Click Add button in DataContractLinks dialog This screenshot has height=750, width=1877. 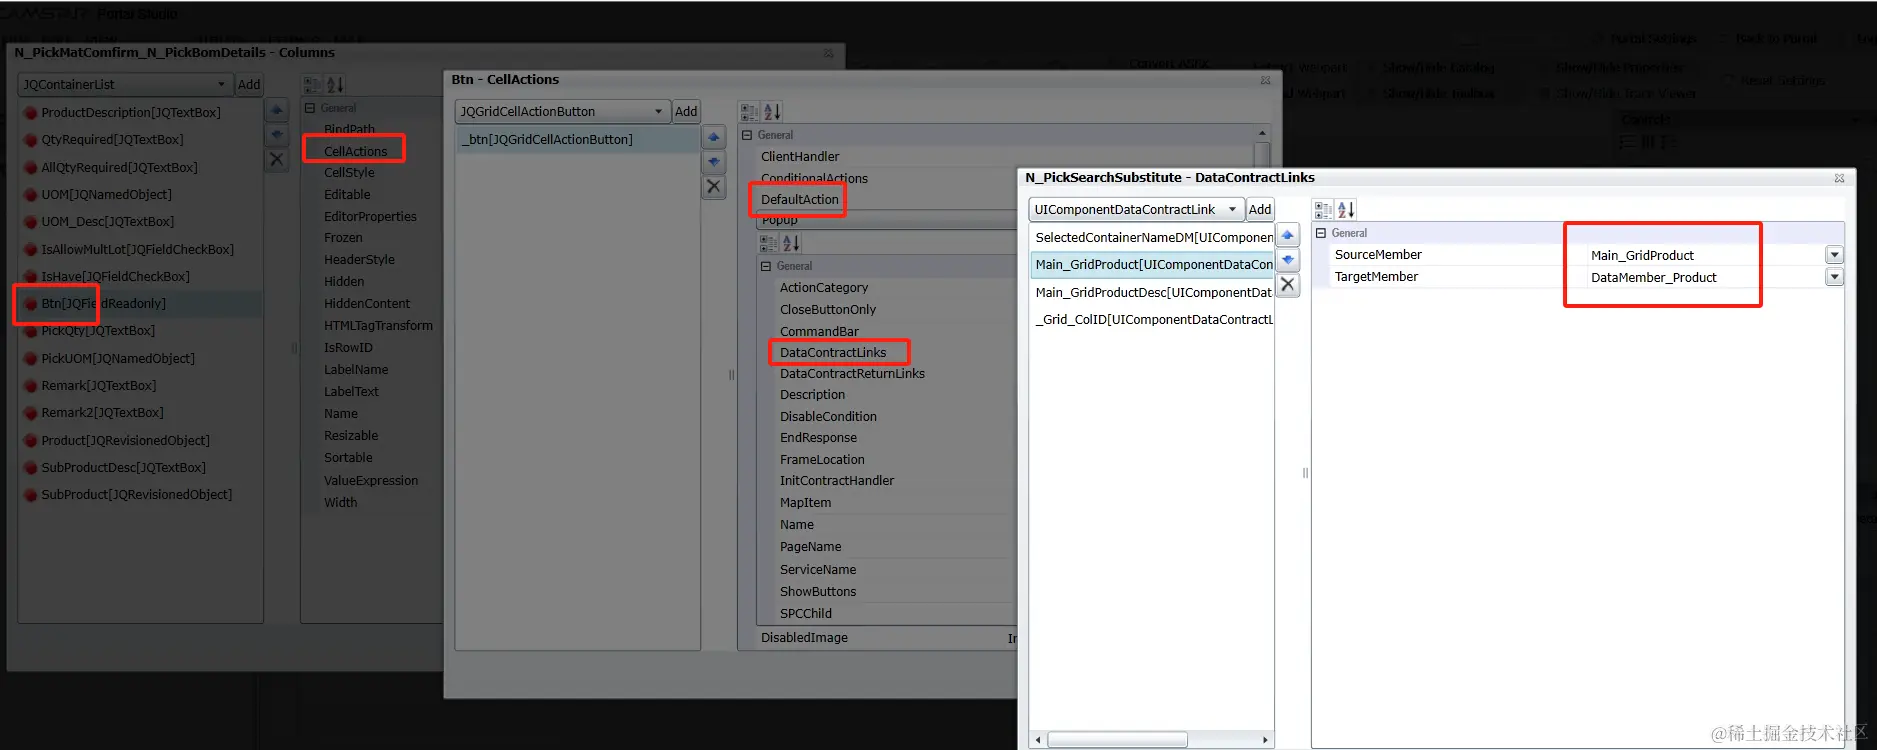tap(1260, 210)
